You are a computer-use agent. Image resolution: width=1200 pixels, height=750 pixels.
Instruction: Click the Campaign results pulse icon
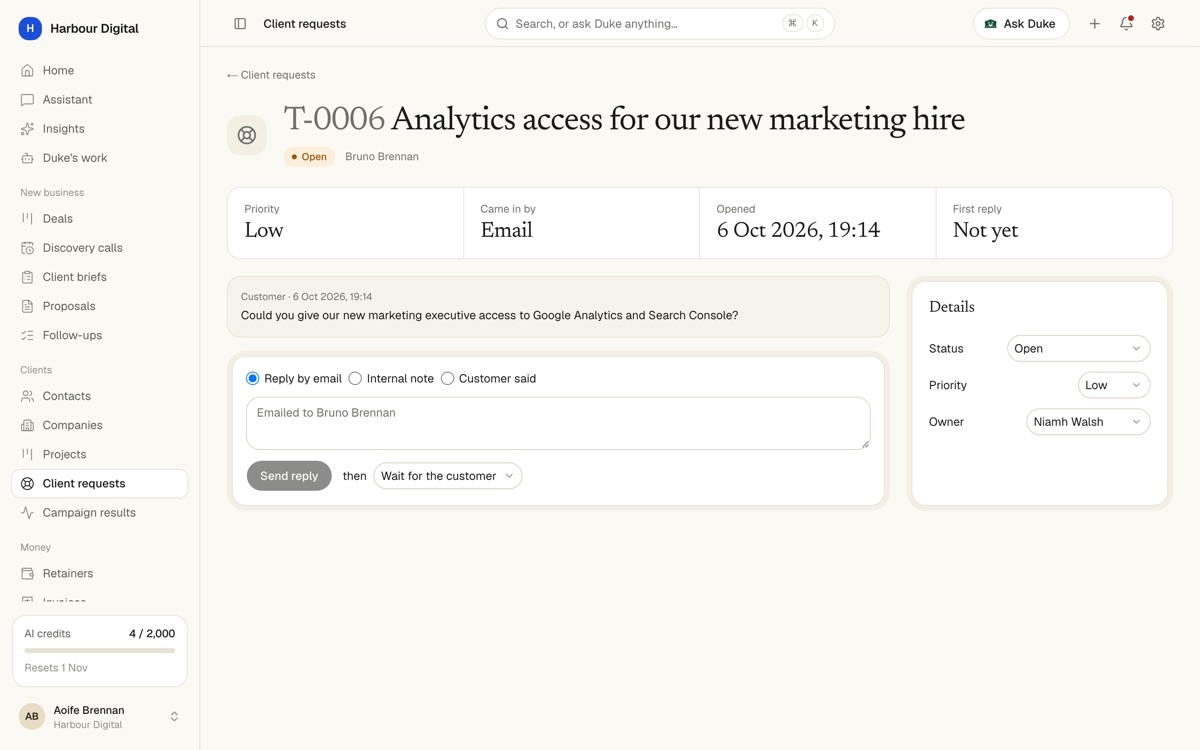(x=27, y=513)
